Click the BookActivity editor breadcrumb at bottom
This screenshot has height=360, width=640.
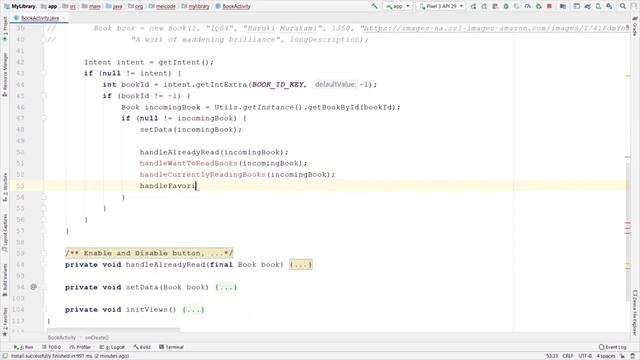(62, 338)
